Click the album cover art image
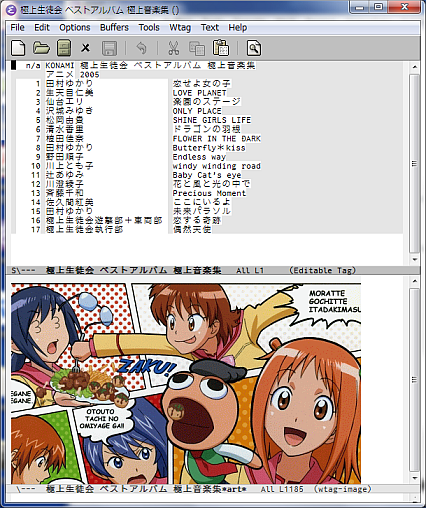The image size is (426, 508). click(186, 383)
